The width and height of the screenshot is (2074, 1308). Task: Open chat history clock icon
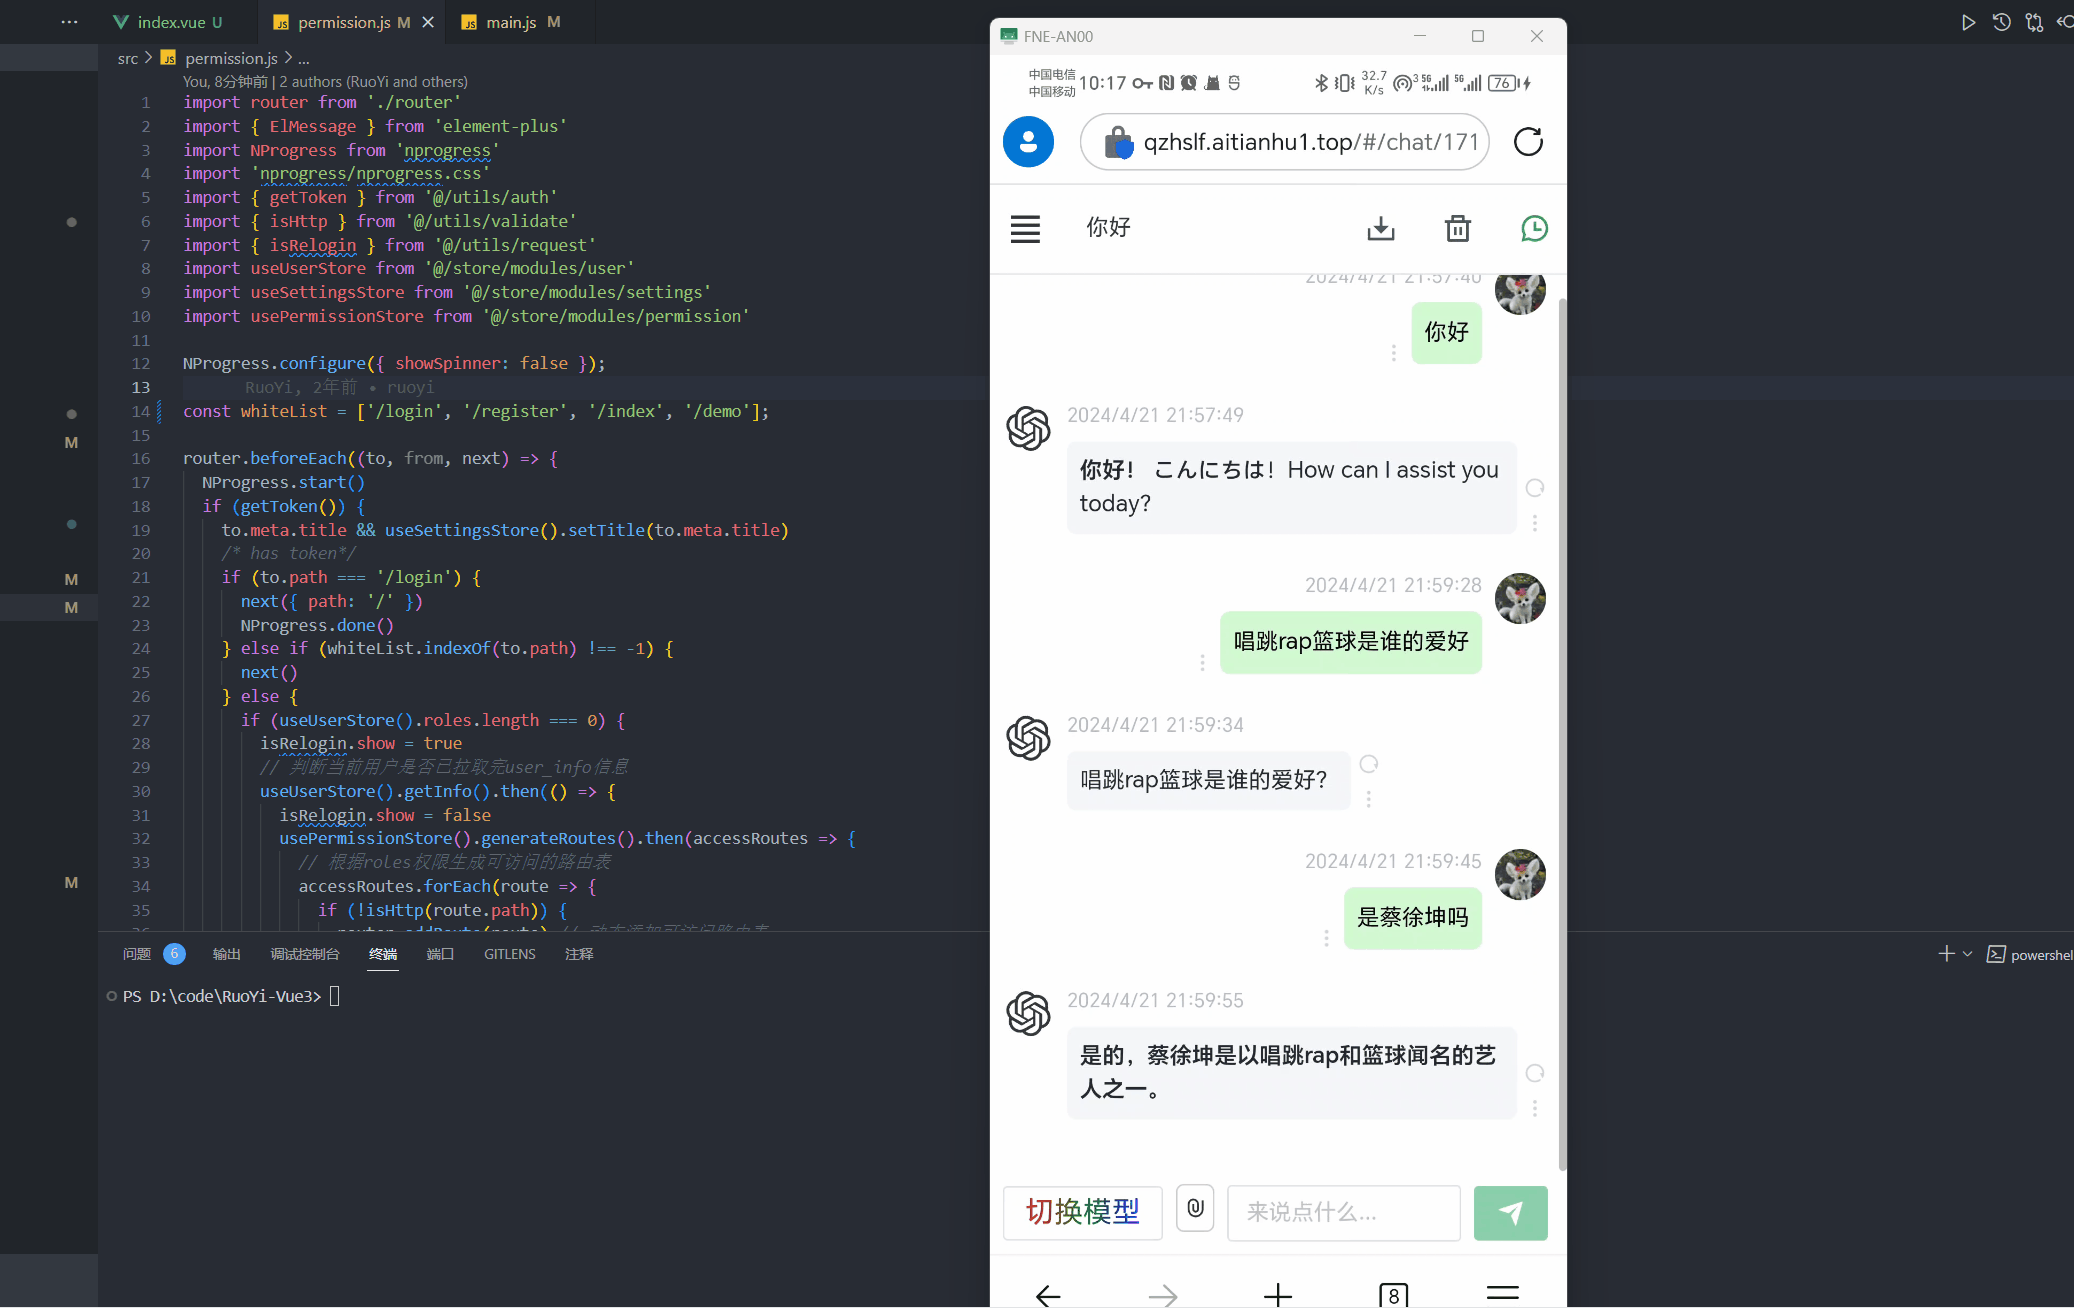coord(1534,229)
